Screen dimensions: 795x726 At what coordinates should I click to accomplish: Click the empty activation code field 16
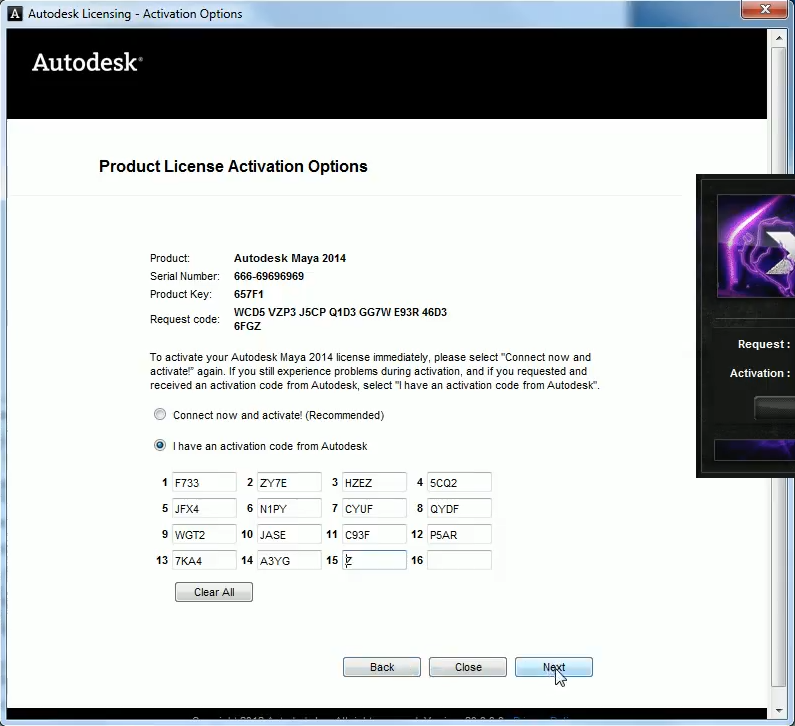click(x=459, y=561)
